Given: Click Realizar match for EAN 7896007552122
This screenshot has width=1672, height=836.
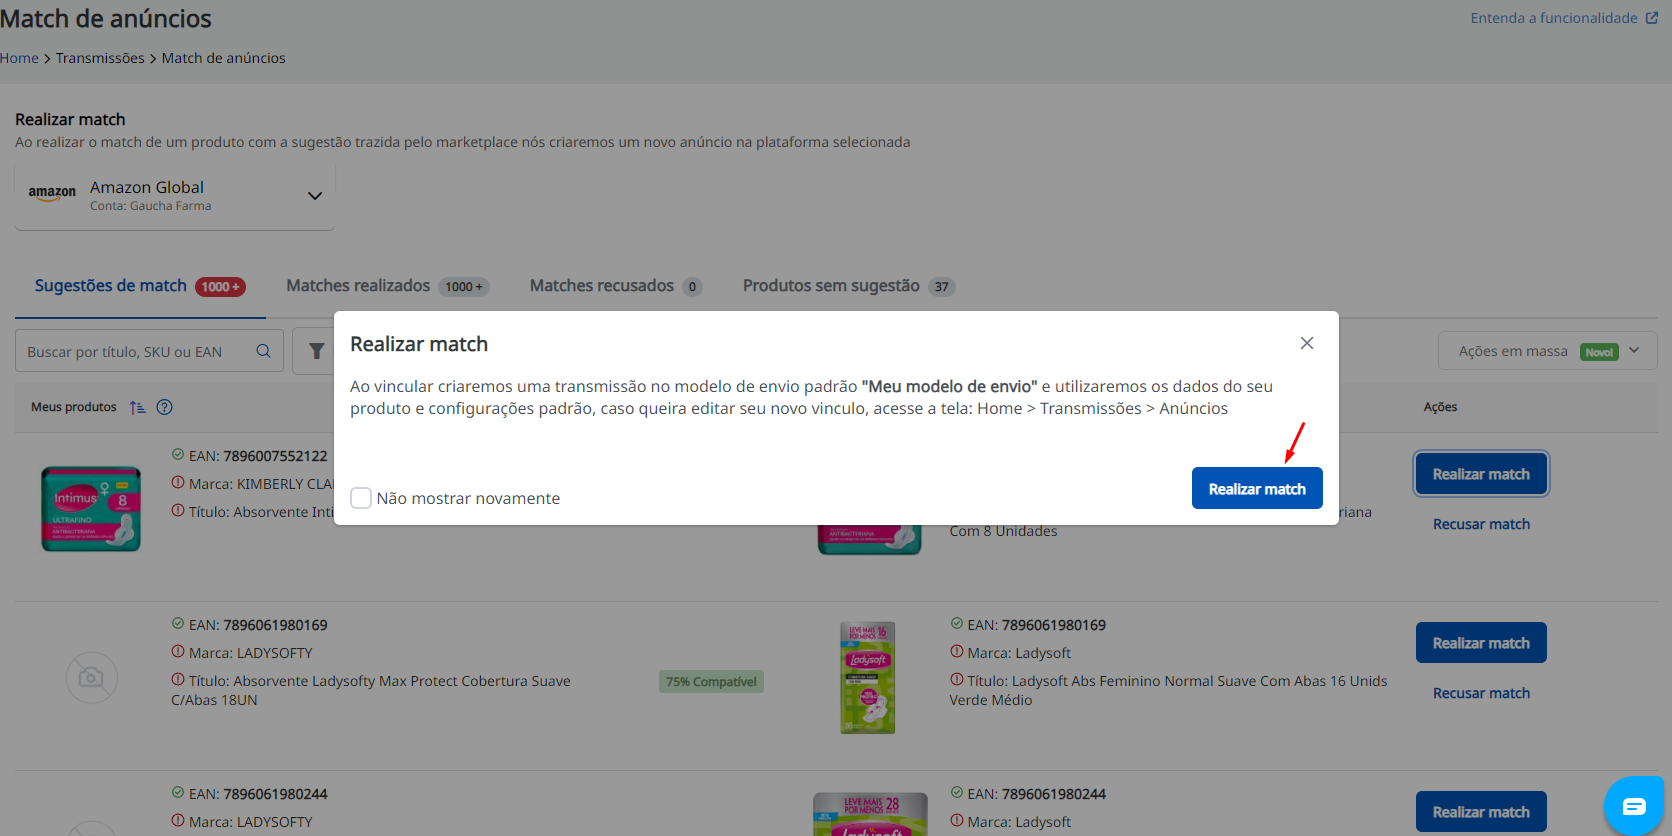Looking at the screenshot, I should [1481, 474].
